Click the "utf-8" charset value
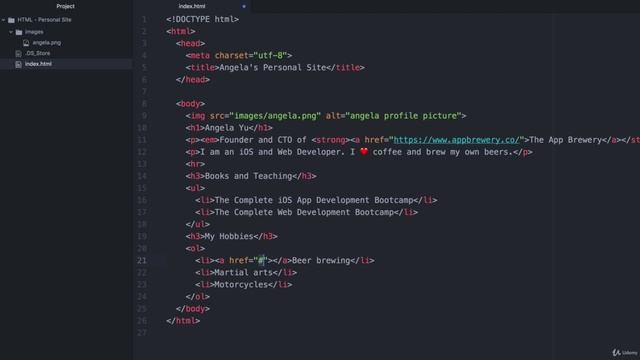 (270, 56)
